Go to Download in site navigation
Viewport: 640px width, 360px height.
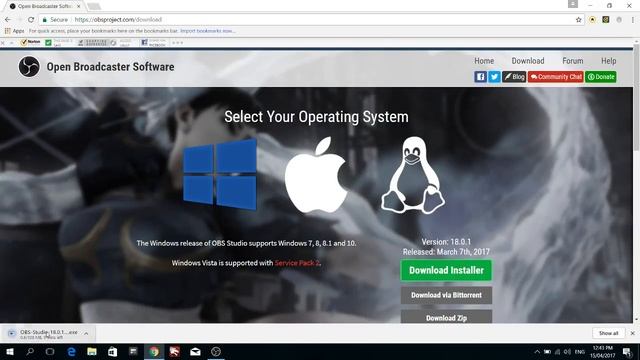528,61
